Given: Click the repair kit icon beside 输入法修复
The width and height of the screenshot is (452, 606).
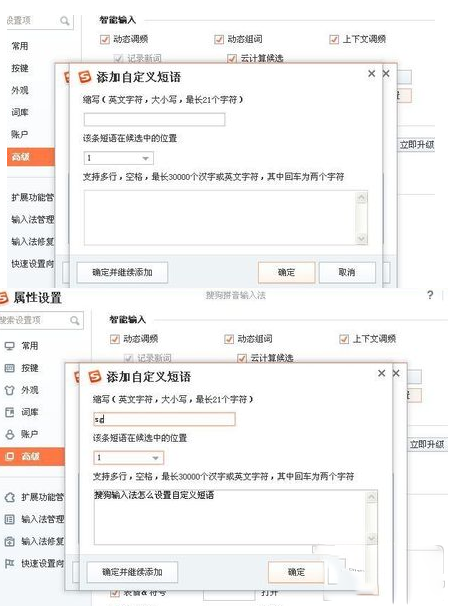Looking at the screenshot, I should pos(10,541).
